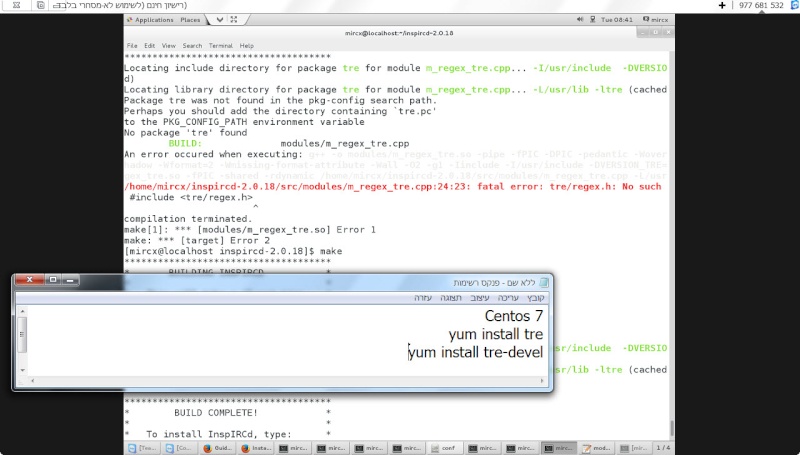
Task: Click Notepad vertical scrollbar up arrow
Action: (22, 311)
